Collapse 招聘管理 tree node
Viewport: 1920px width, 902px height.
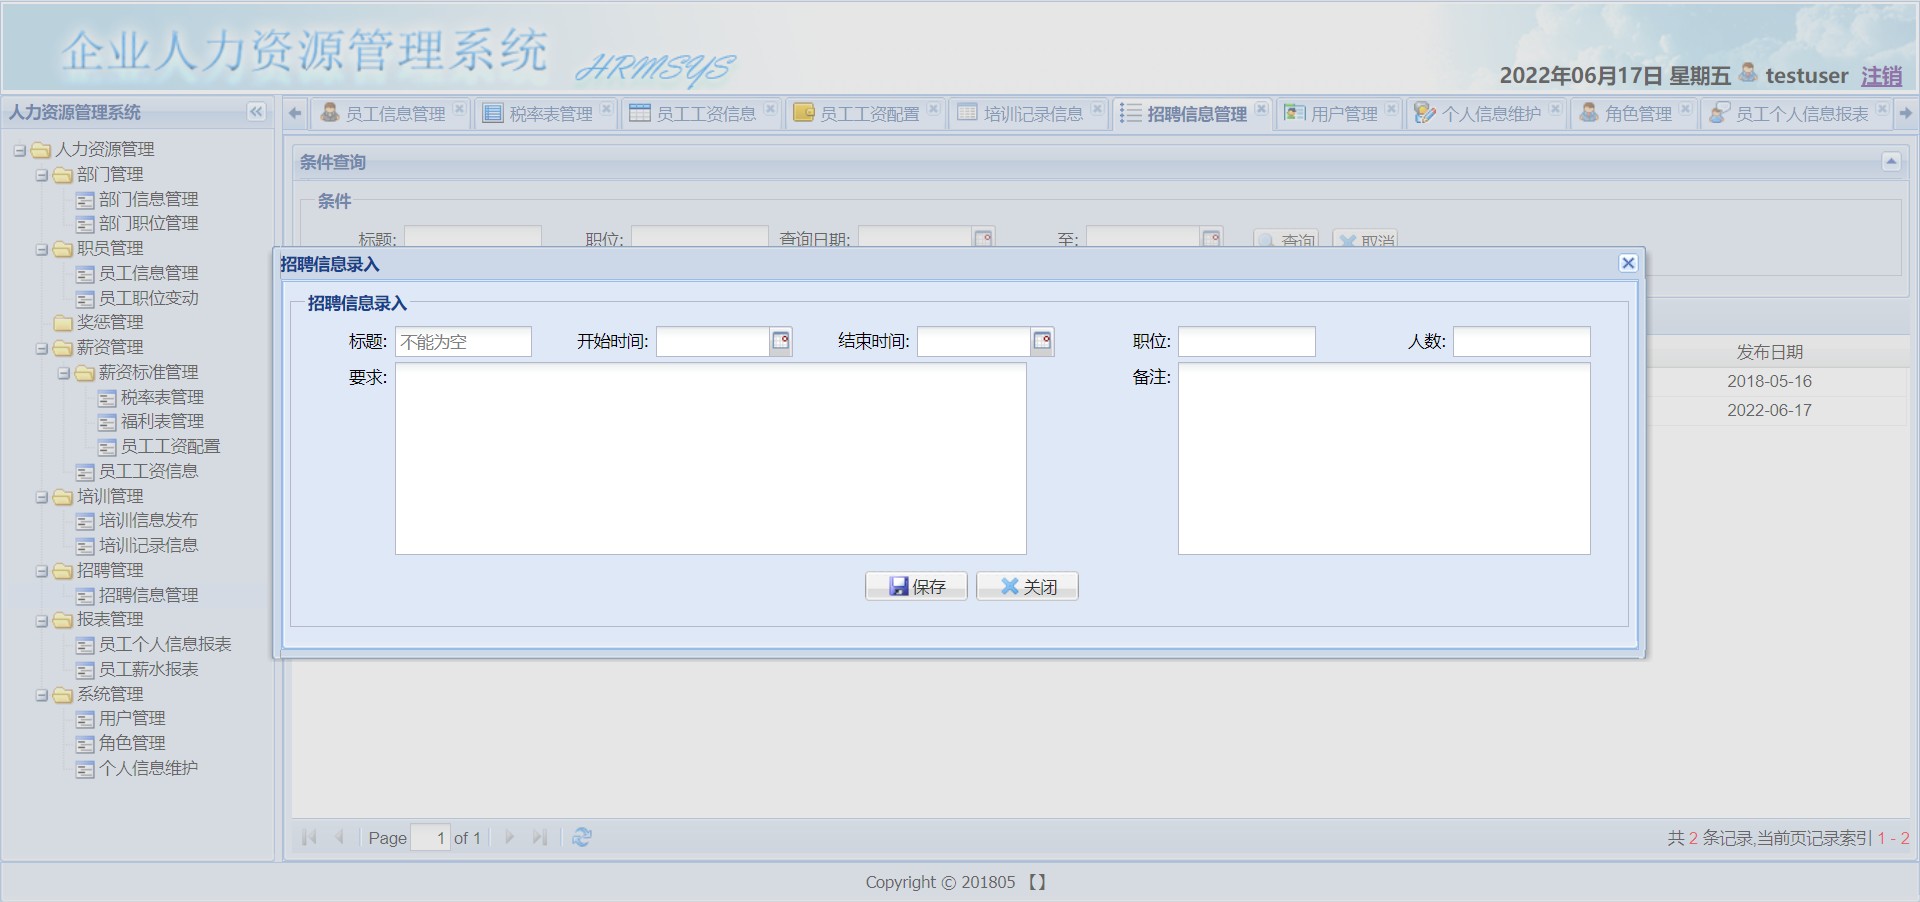point(42,571)
